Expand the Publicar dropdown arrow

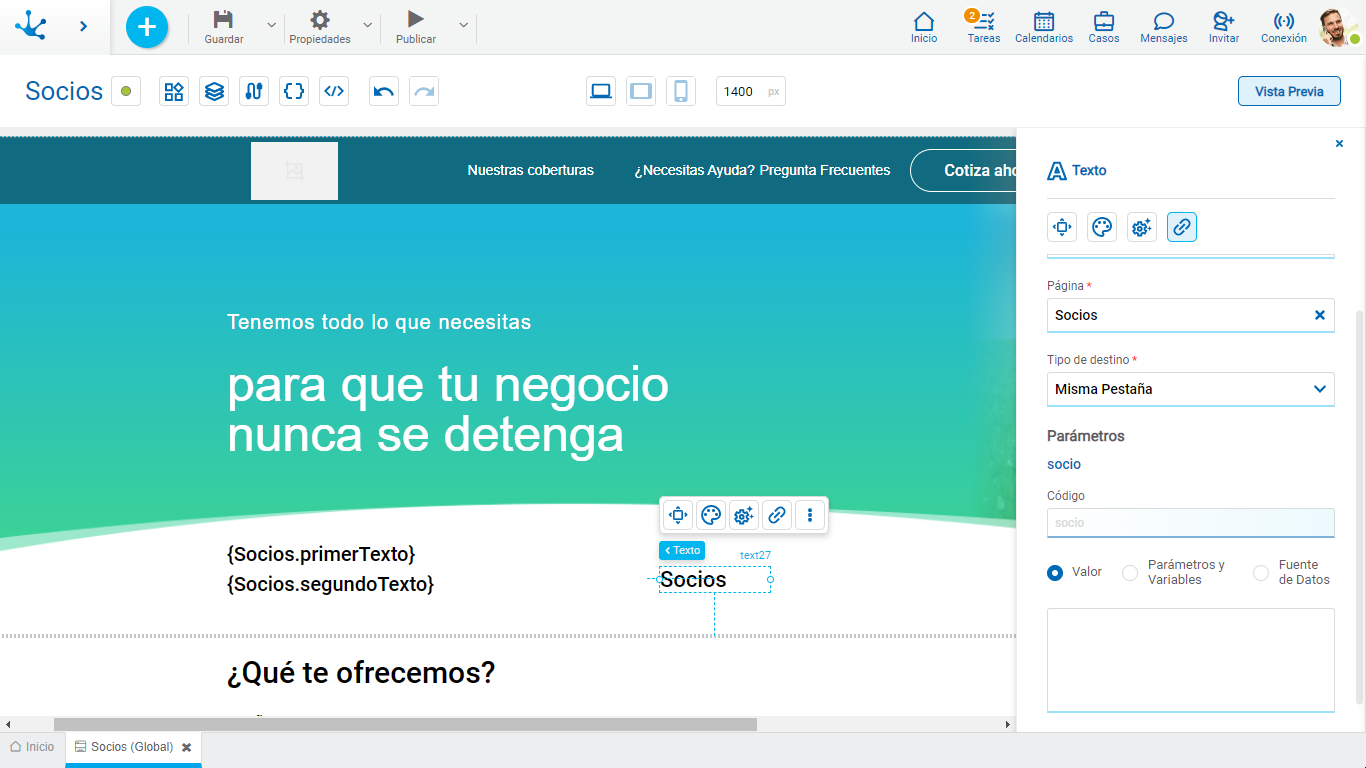click(x=463, y=25)
